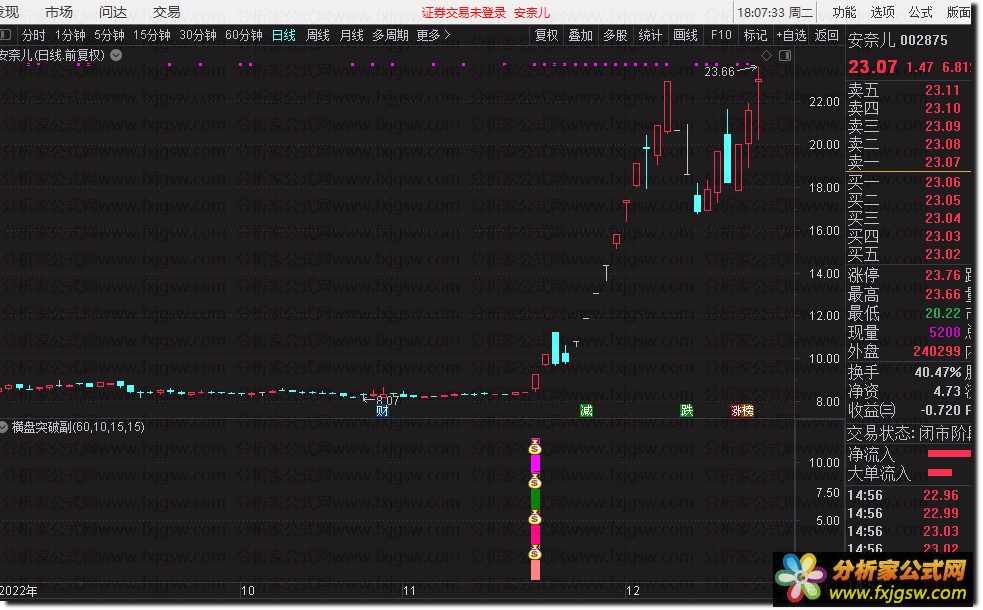
Task: Click the sidebar panel toggle icon left of 分时
Action: (6, 35)
